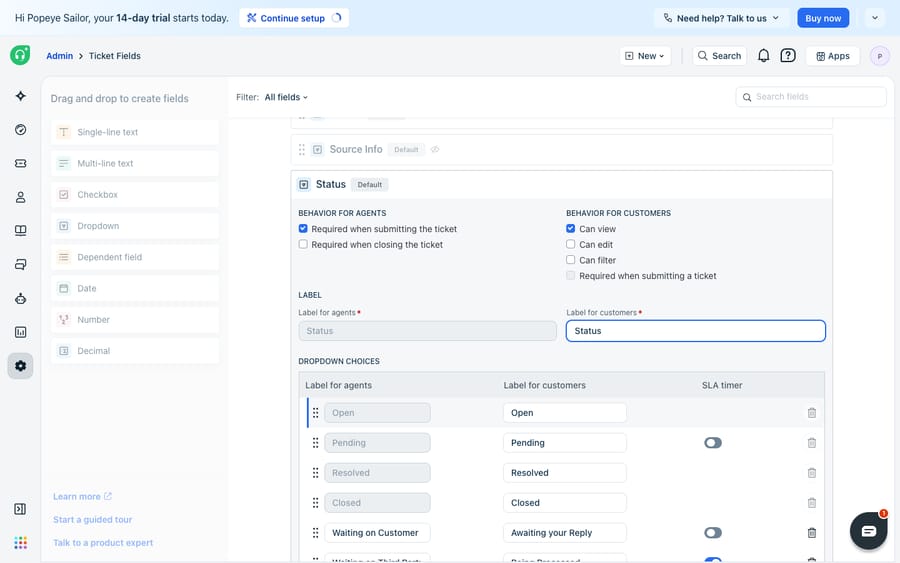Select the Single-line text field type

pyautogui.click(x=135, y=132)
